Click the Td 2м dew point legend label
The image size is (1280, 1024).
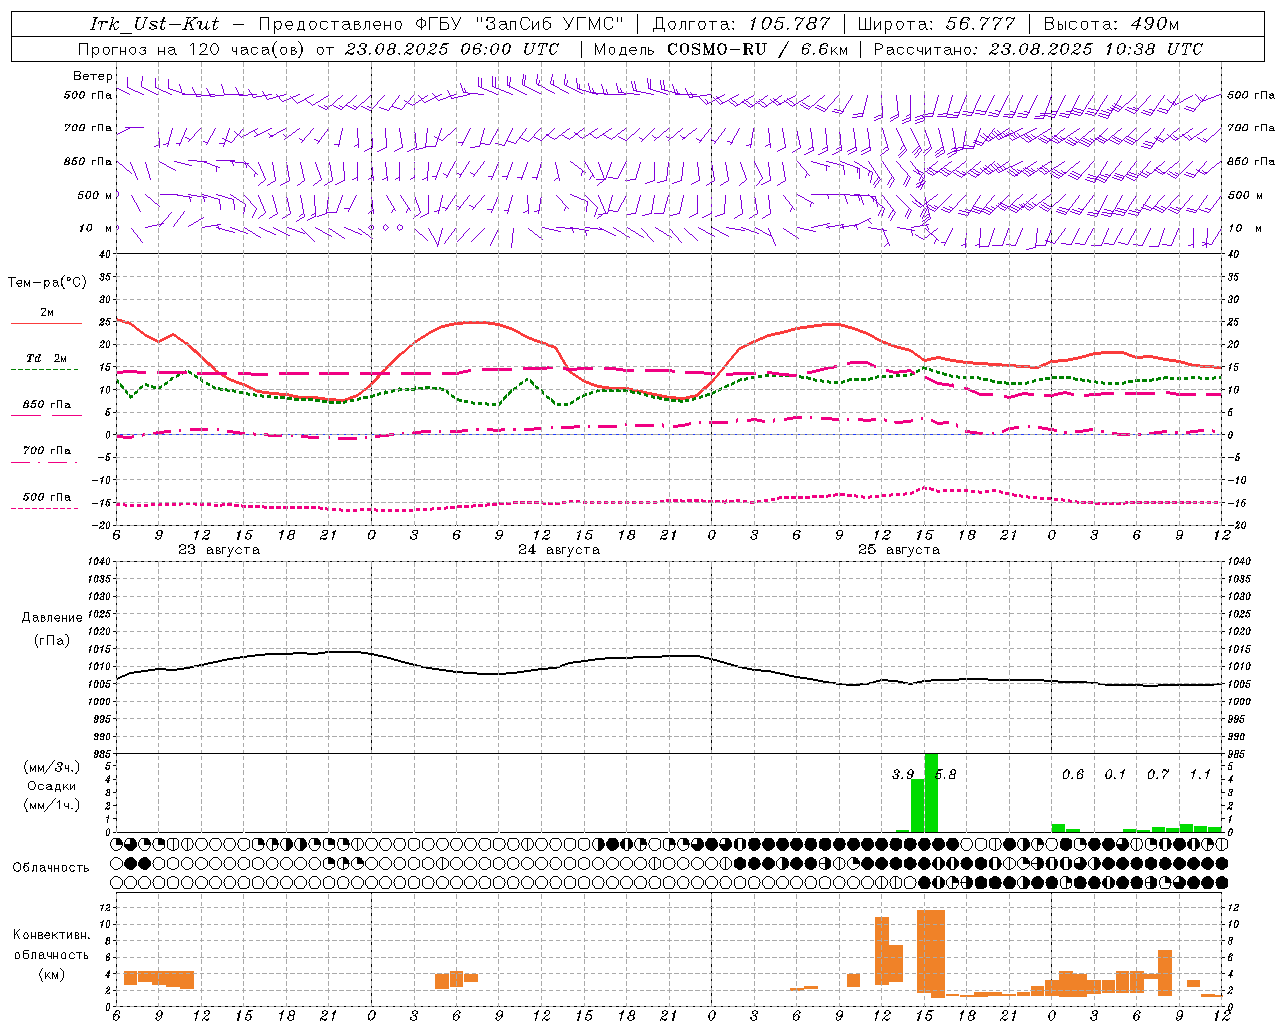tap(46, 358)
